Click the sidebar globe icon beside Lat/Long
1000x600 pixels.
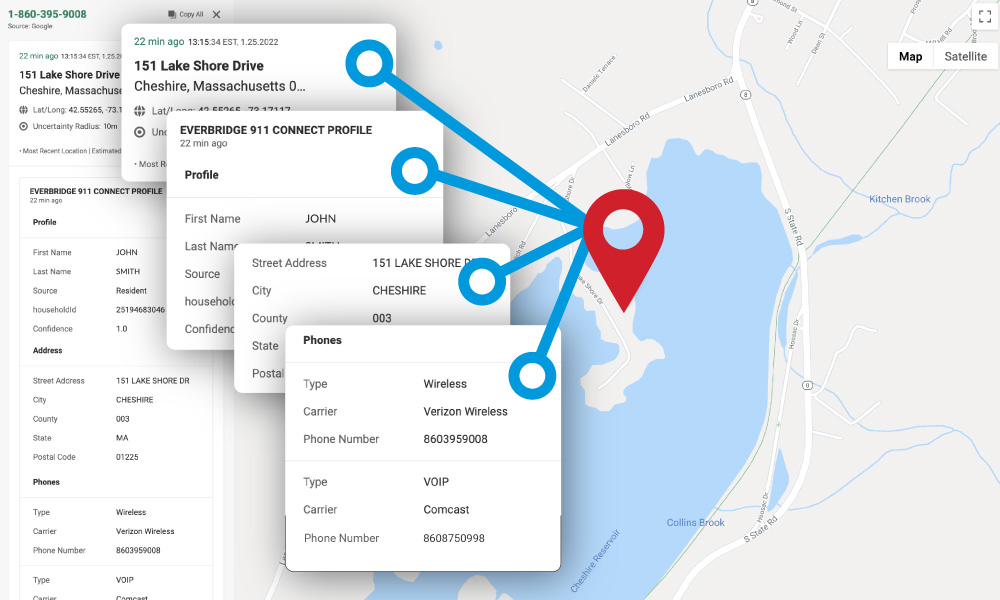24,110
